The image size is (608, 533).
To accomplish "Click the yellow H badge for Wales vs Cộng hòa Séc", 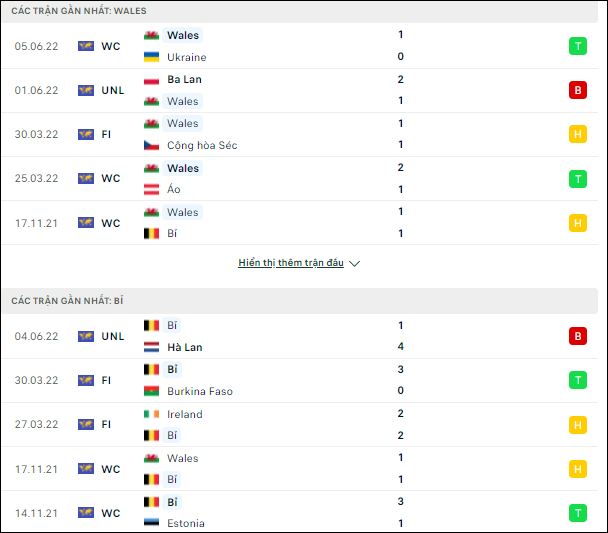I will coord(577,135).
